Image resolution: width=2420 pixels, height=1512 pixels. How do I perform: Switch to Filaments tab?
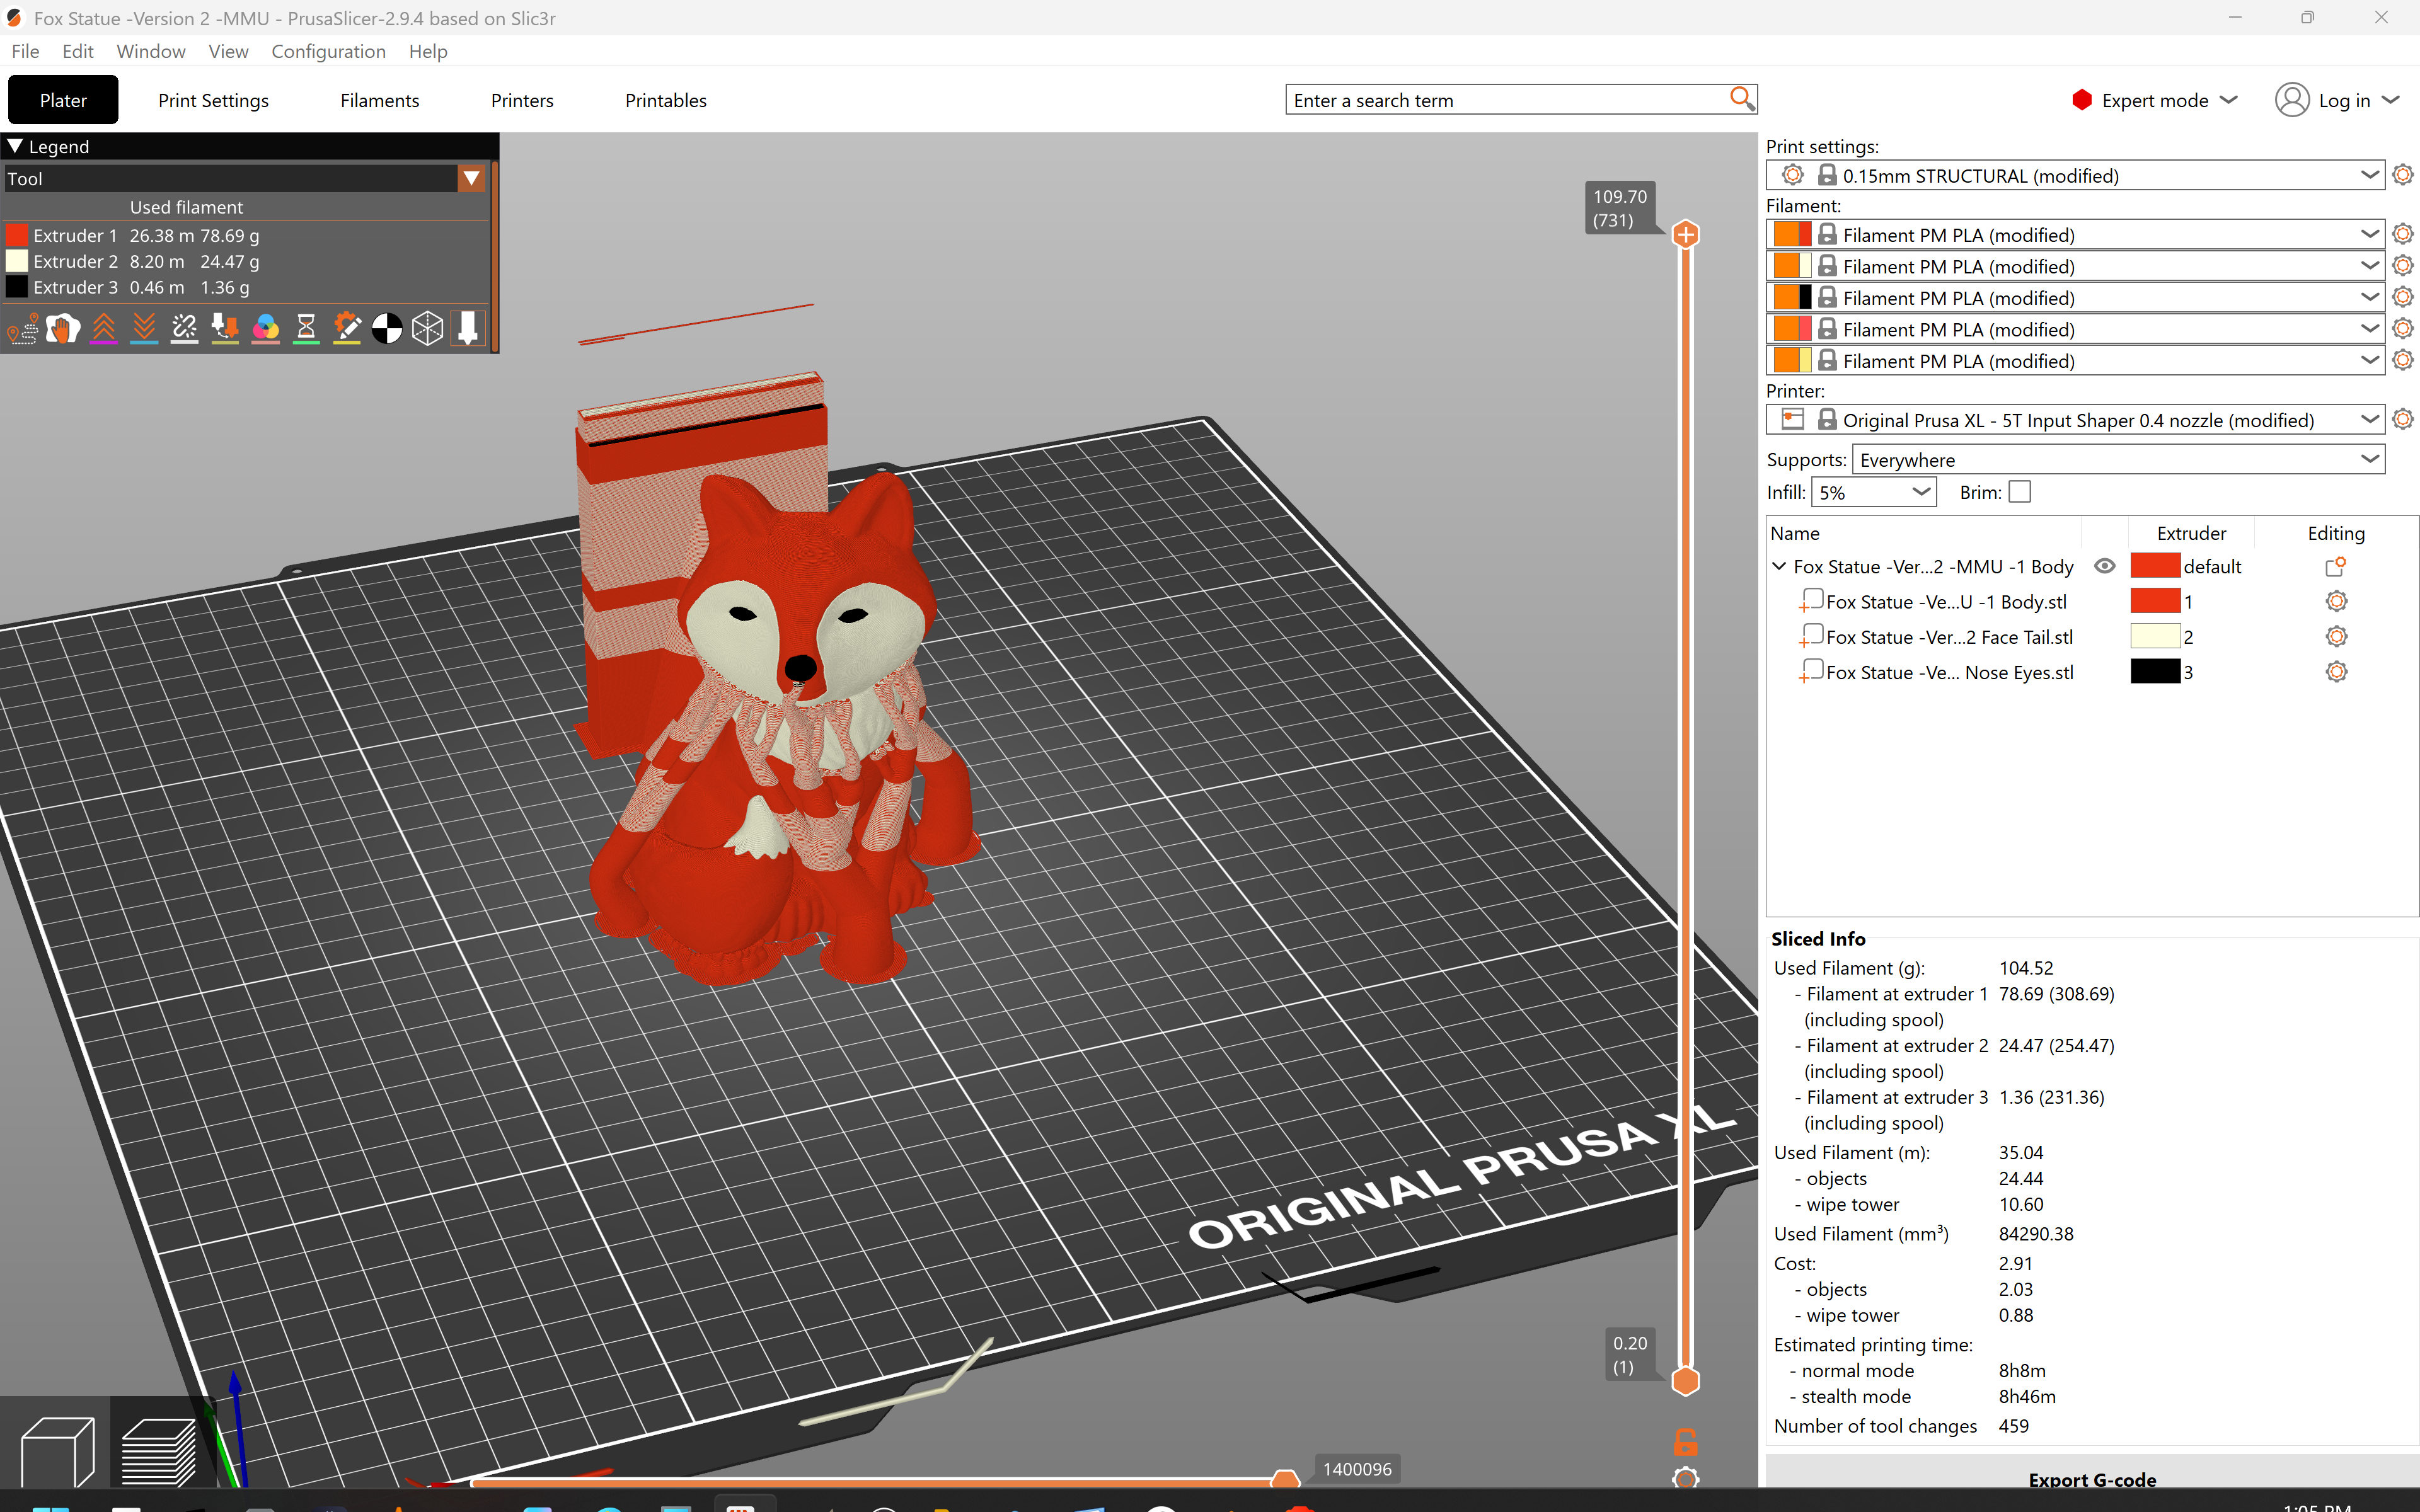[x=379, y=100]
